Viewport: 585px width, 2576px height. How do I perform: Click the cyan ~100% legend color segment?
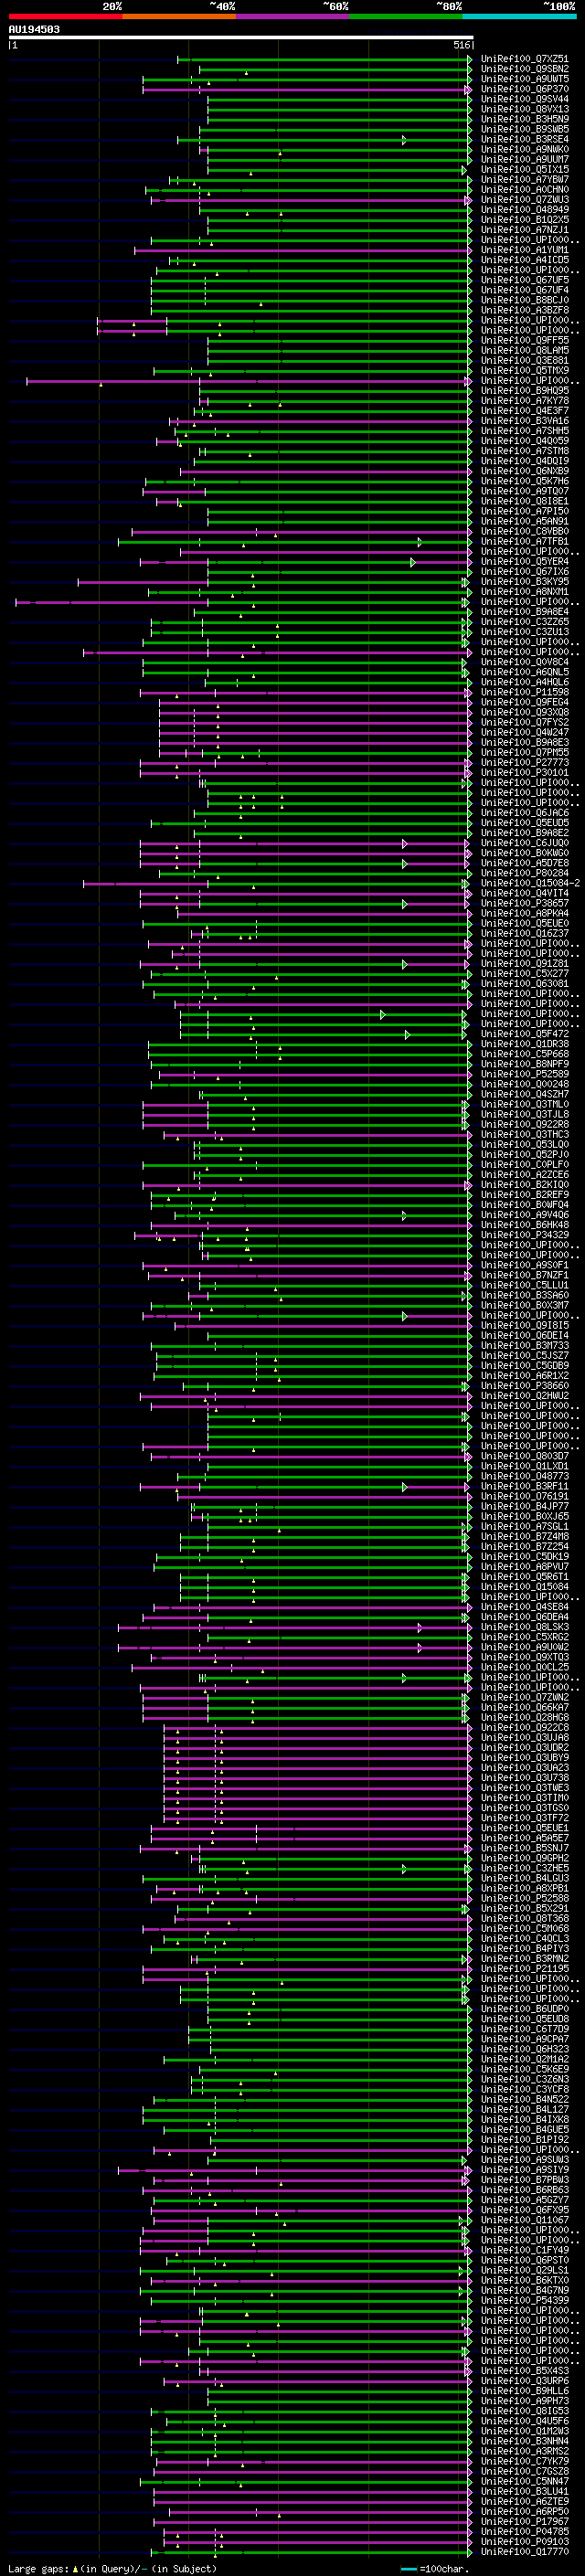tap(519, 16)
